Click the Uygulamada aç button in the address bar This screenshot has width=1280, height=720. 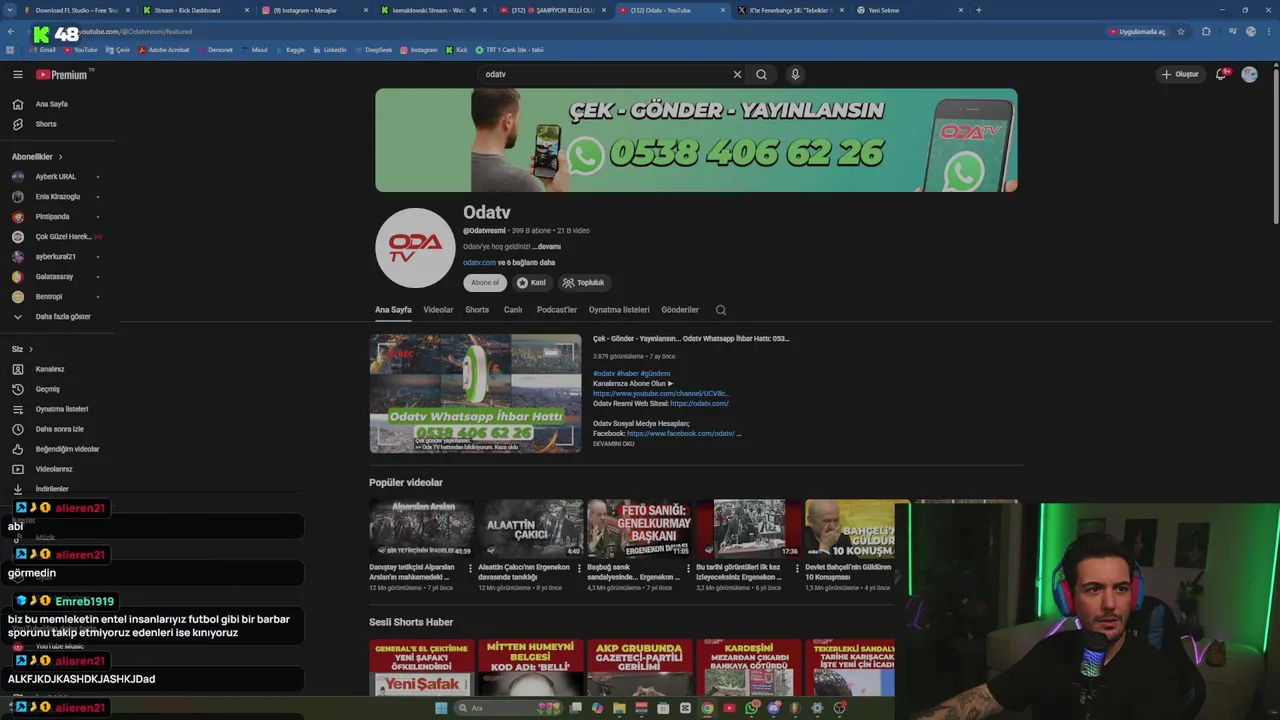1137,32
